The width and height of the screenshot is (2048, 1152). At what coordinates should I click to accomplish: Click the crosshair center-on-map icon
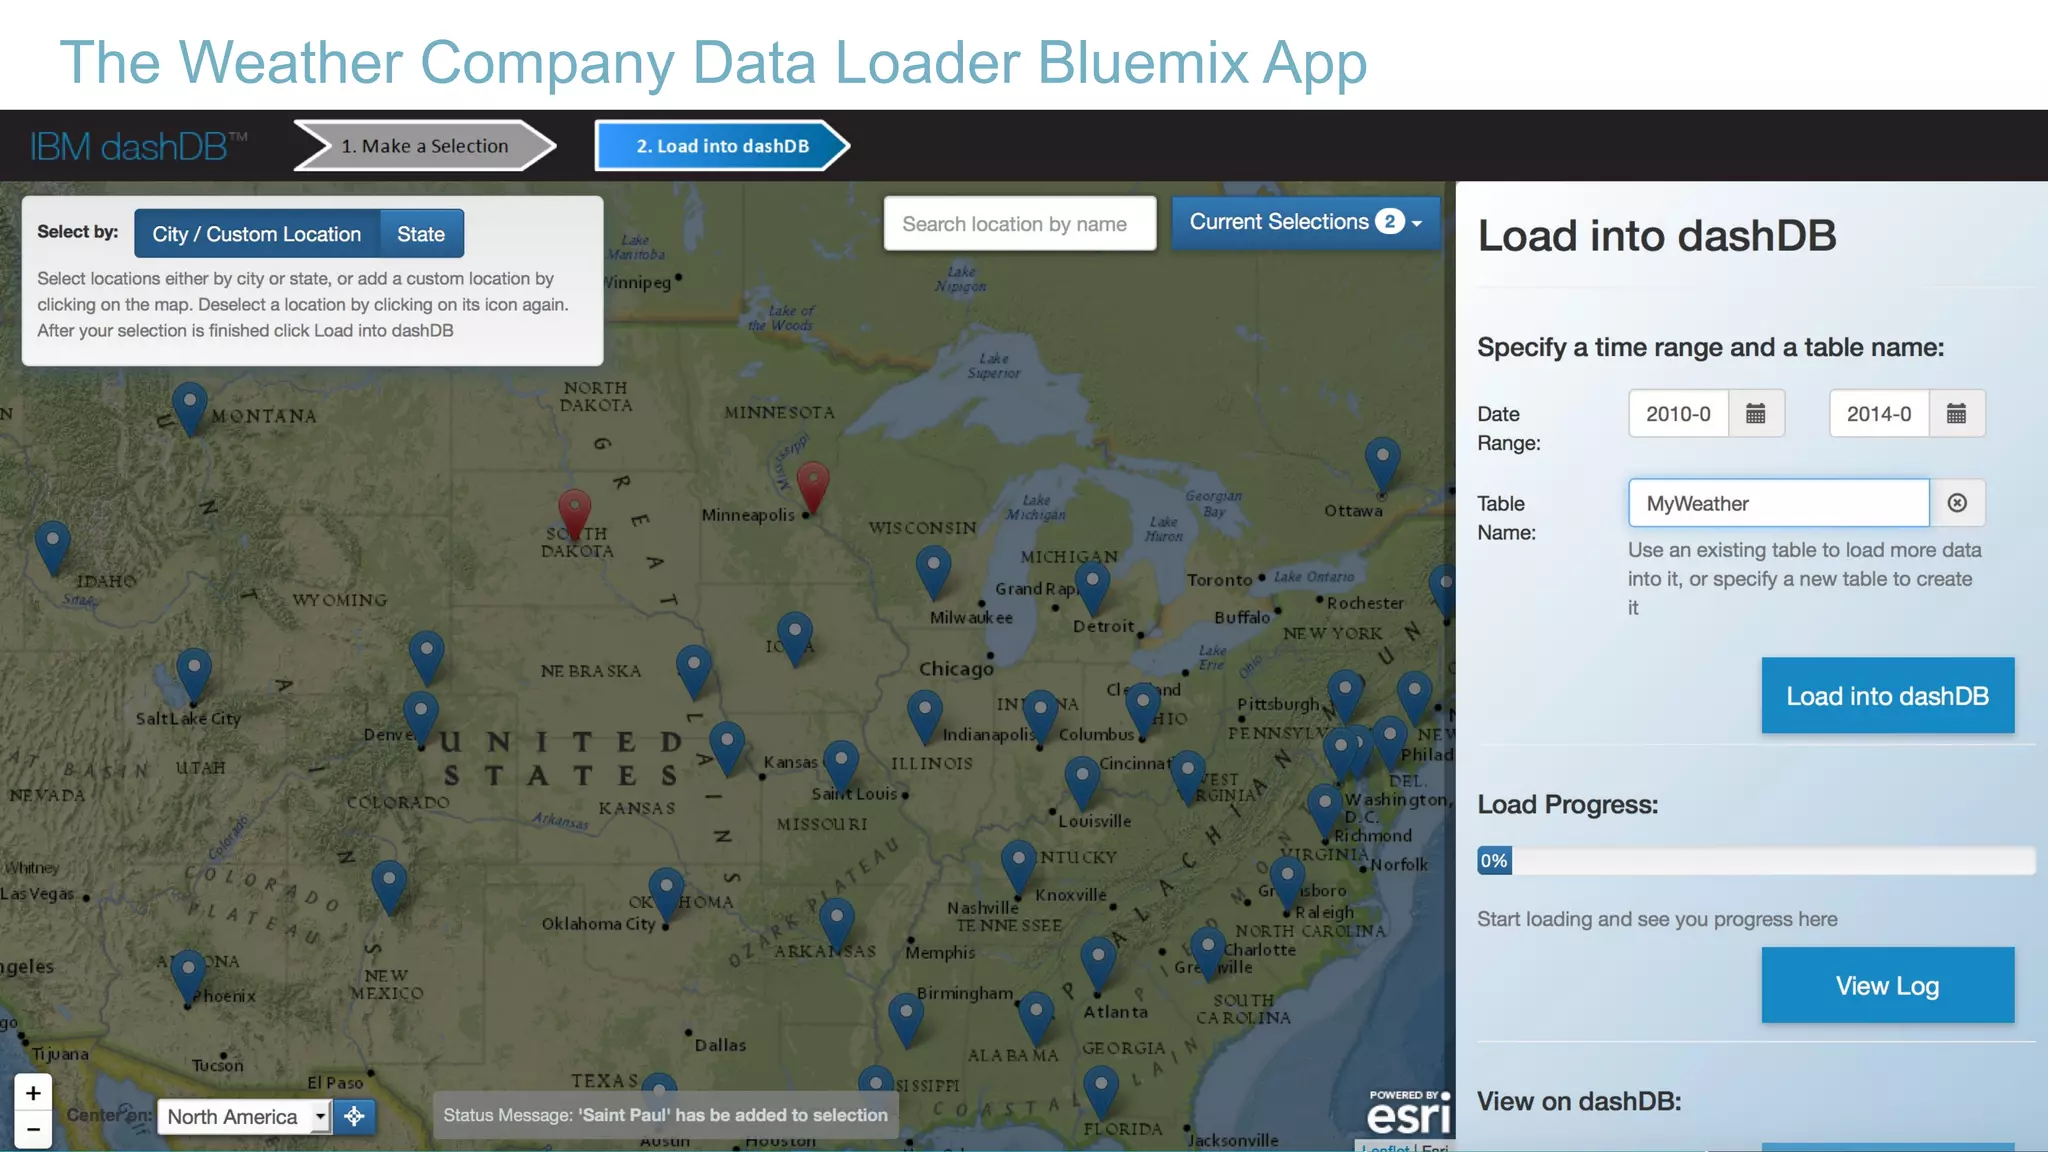pyautogui.click(x=354, y=1116)
